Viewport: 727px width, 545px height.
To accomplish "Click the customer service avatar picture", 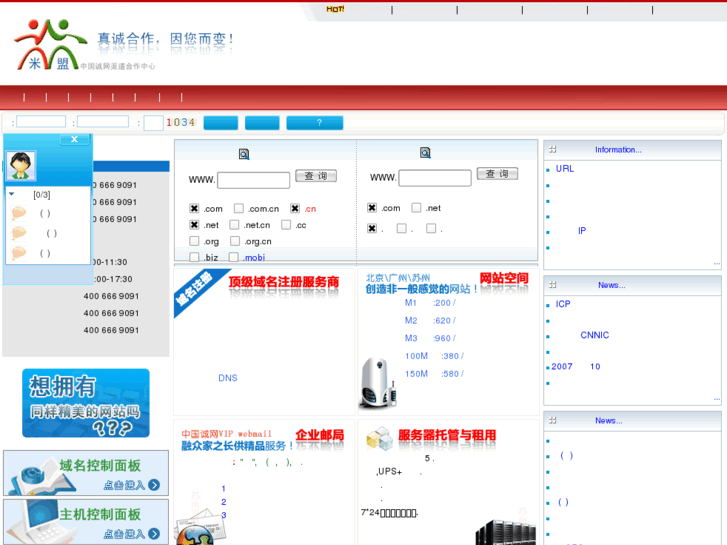I will [21, 165].
